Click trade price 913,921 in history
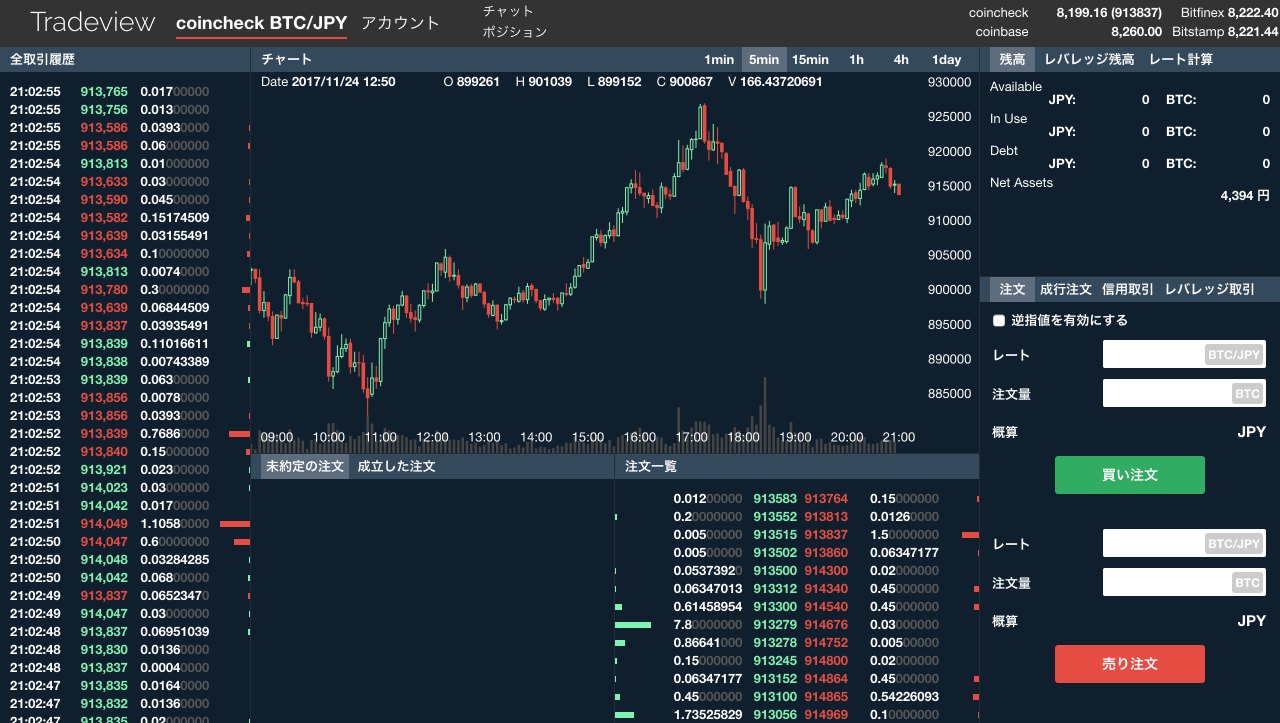This screenshot has height=723, width=1280. point(104,469)
